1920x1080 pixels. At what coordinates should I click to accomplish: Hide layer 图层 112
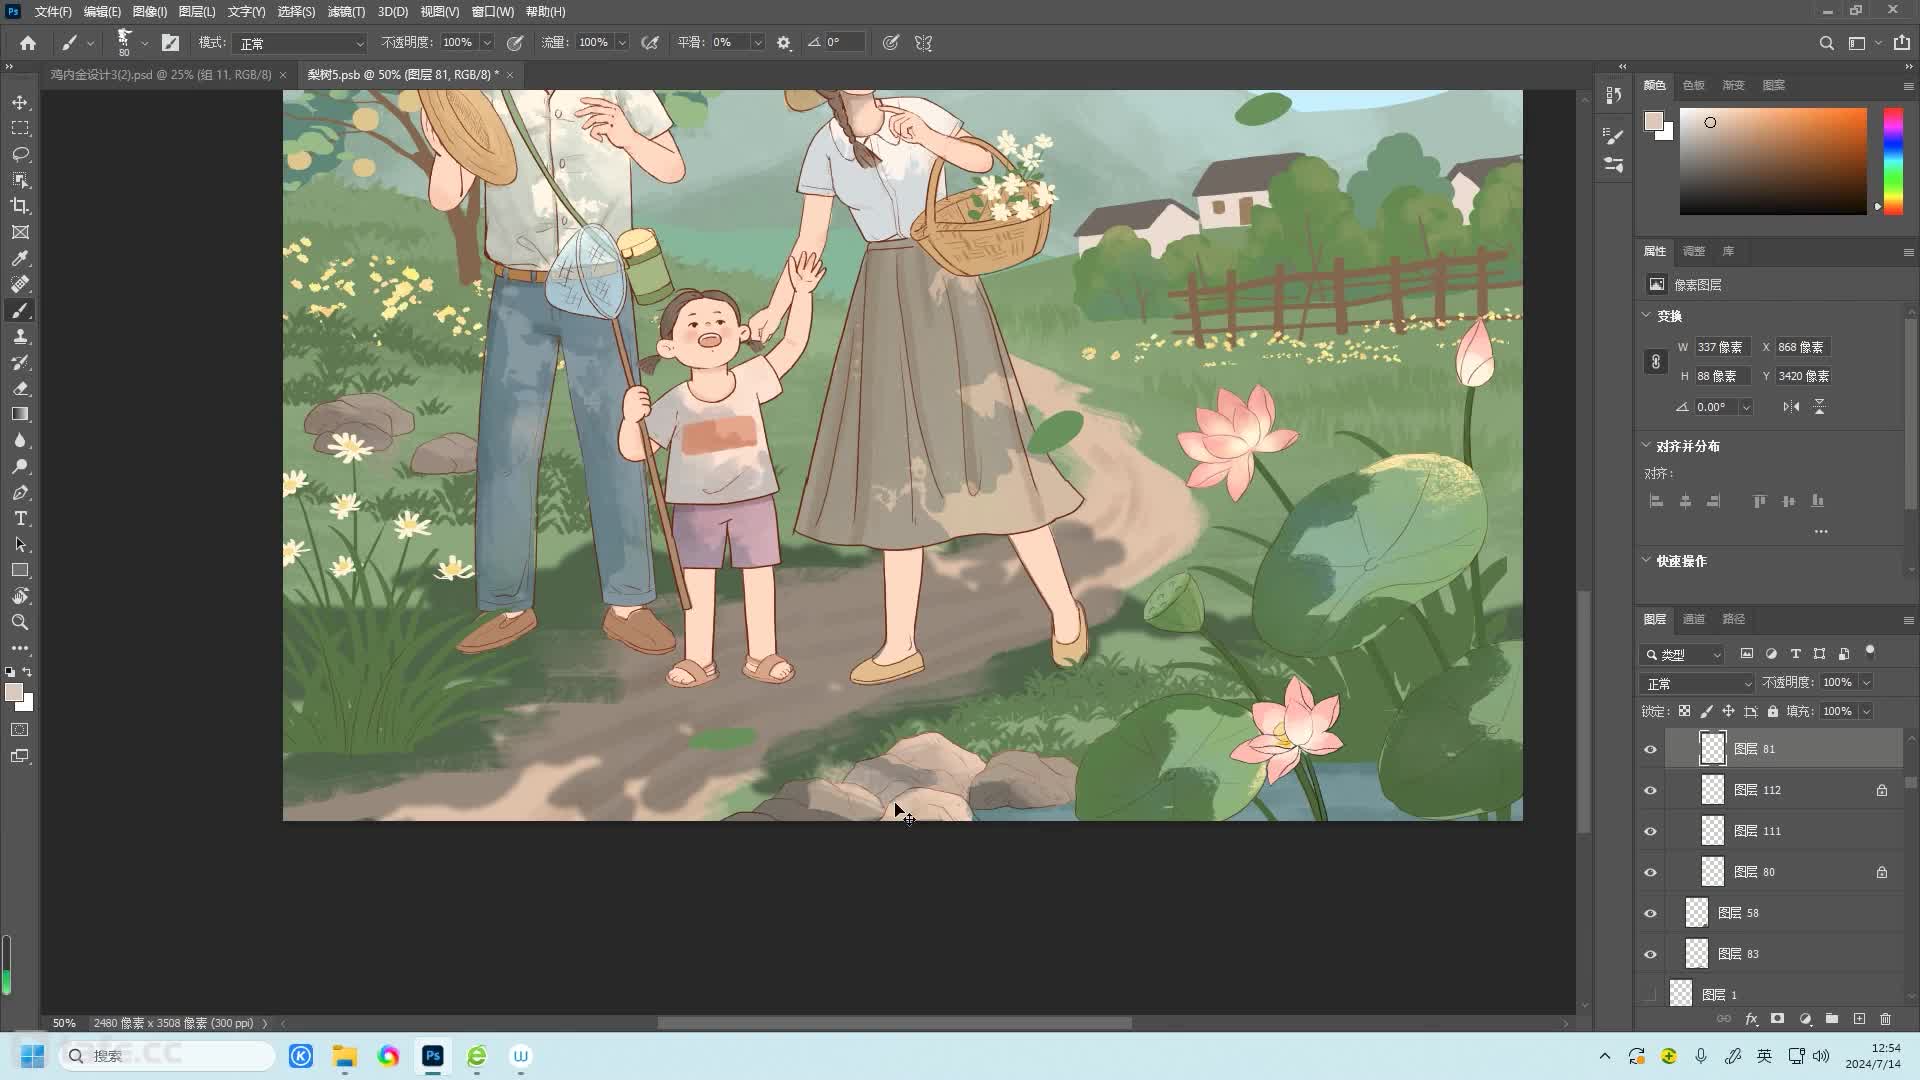[x=1650, y=790]
